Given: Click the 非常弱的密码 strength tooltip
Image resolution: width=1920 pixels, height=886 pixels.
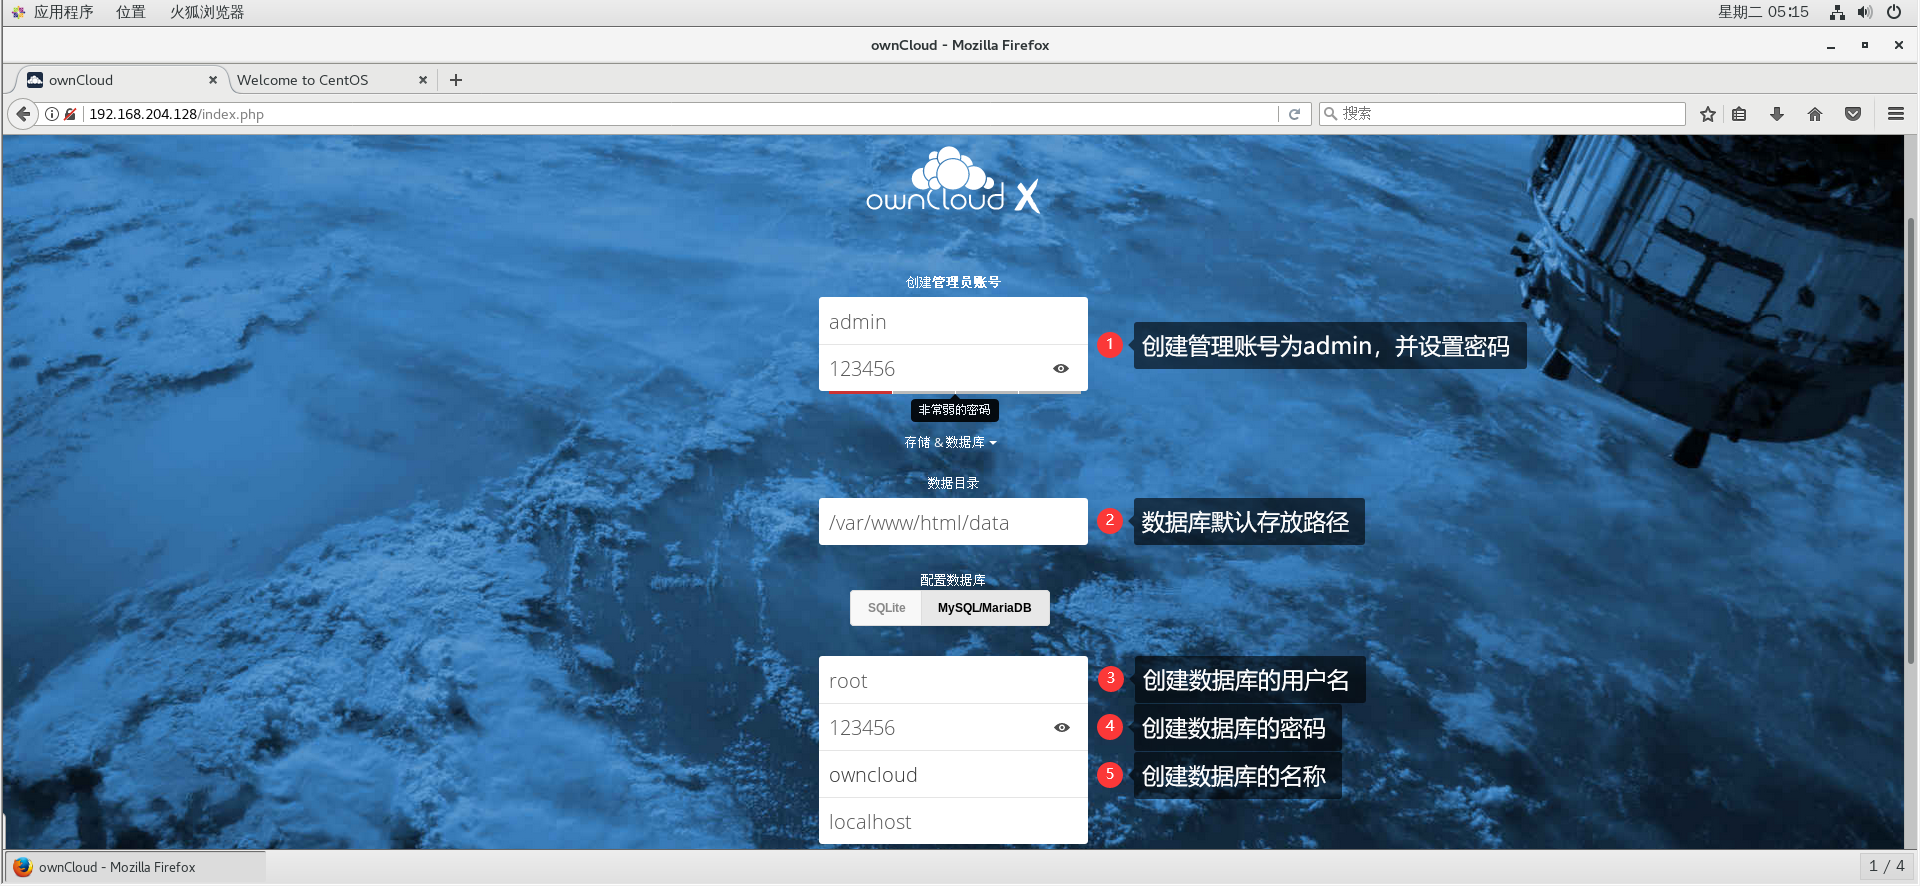Looking at the screenshot, I should [954, 410].
